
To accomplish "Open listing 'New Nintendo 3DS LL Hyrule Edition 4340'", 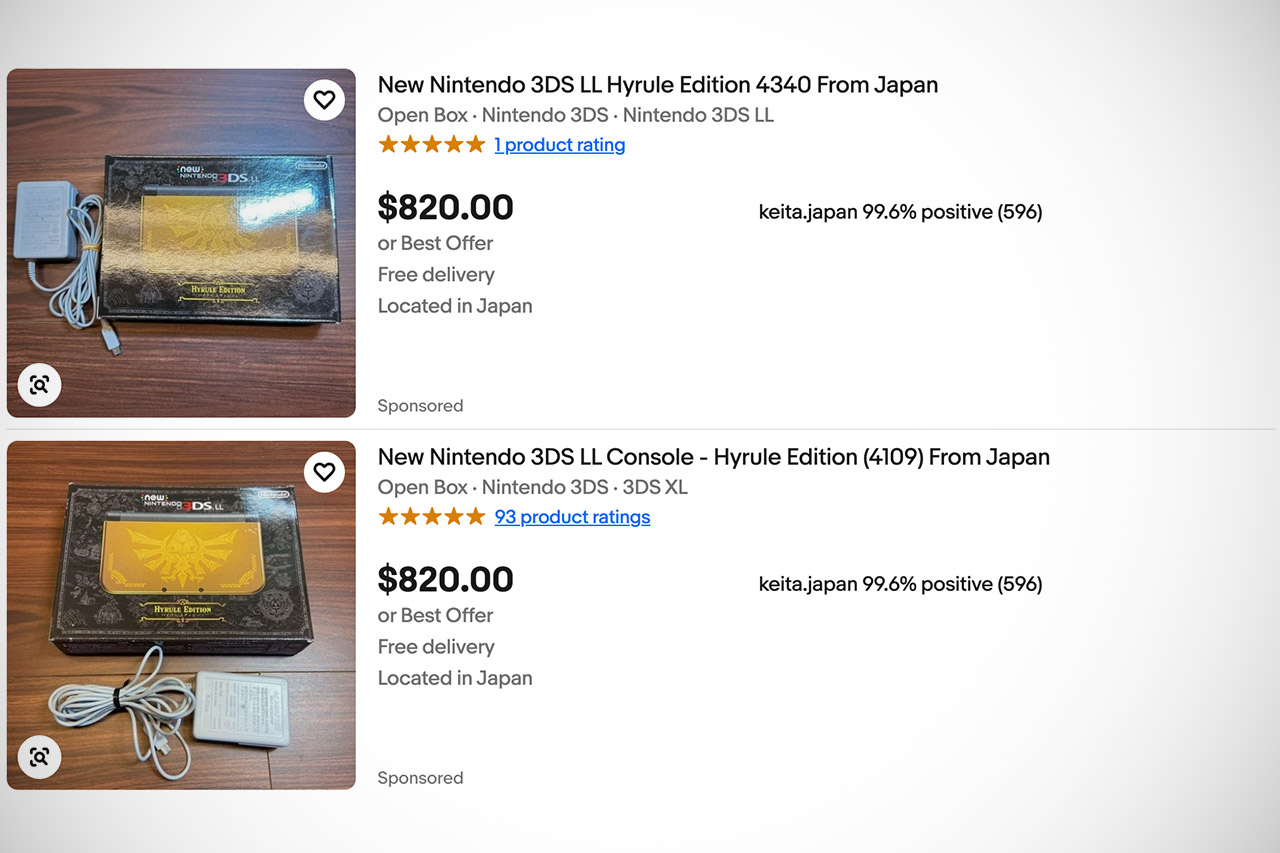I will [x=657, y=85].
